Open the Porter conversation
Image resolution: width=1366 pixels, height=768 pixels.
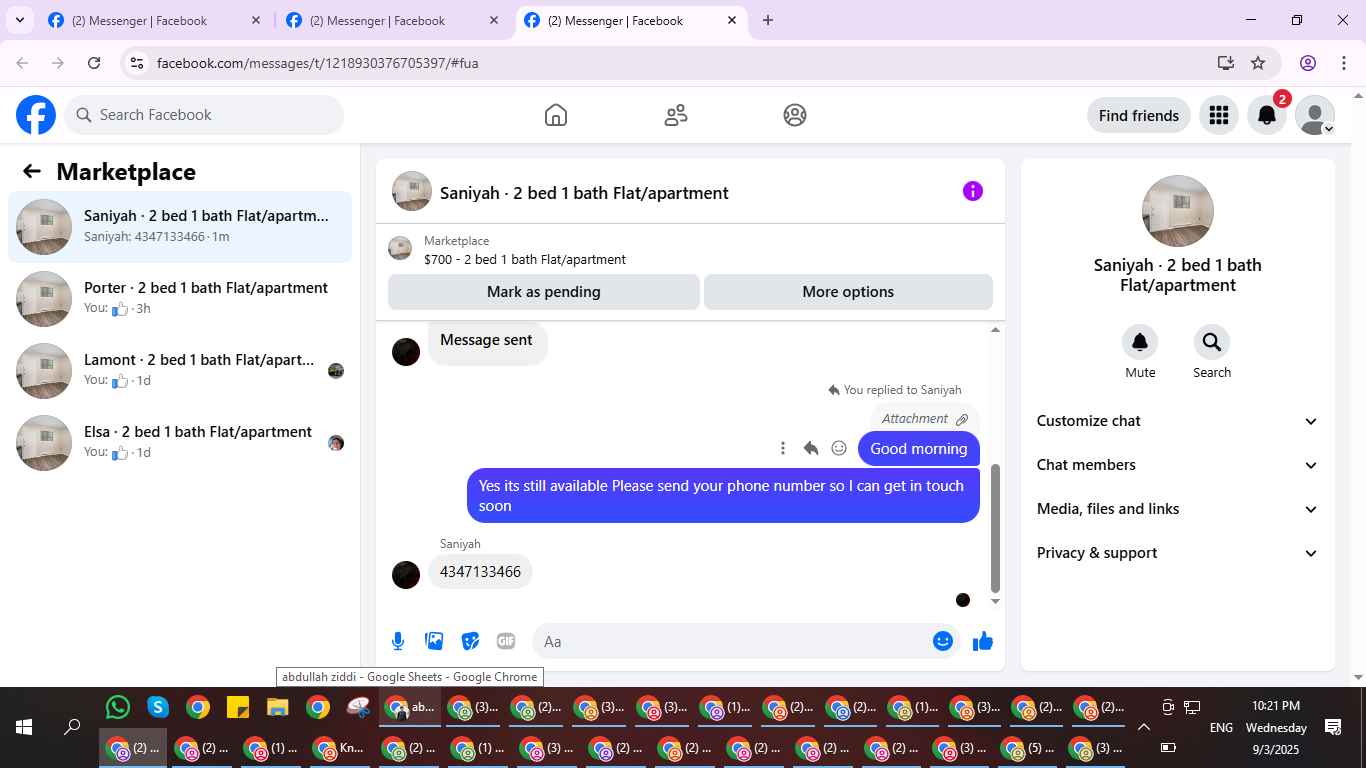(x=180, y=299)
